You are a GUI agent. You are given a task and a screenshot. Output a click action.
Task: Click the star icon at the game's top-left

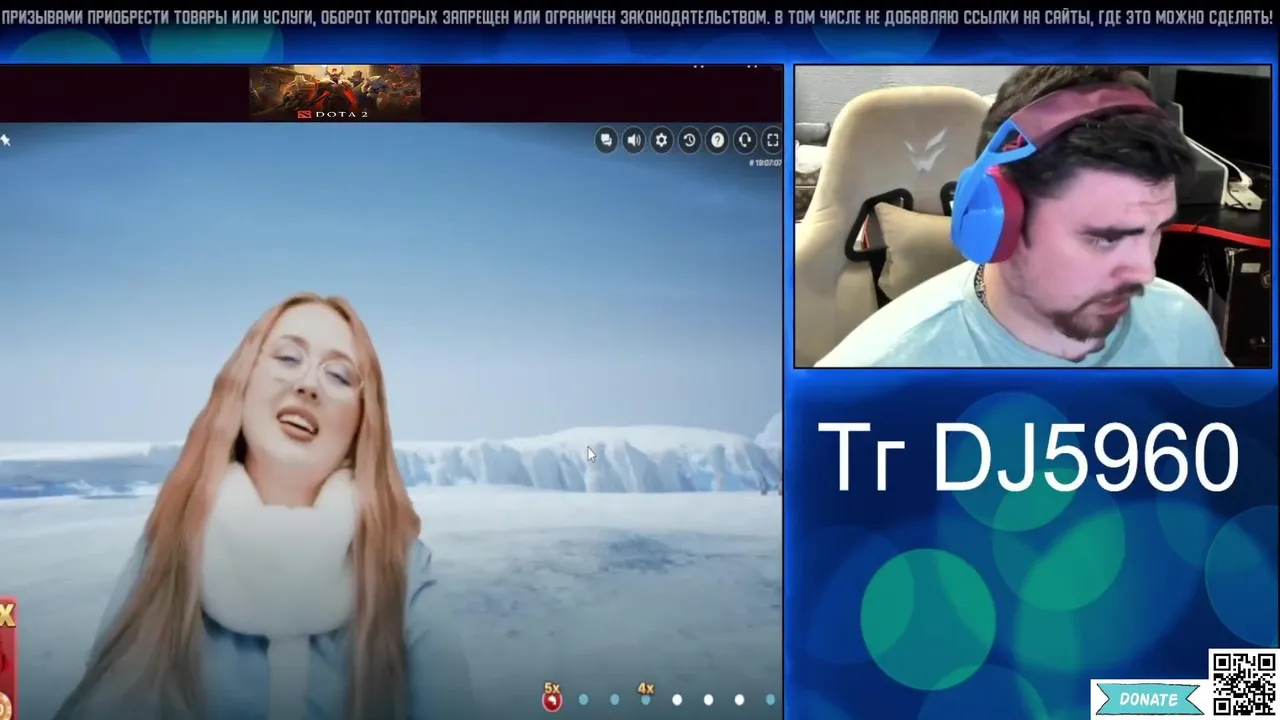tap(5, 140)
